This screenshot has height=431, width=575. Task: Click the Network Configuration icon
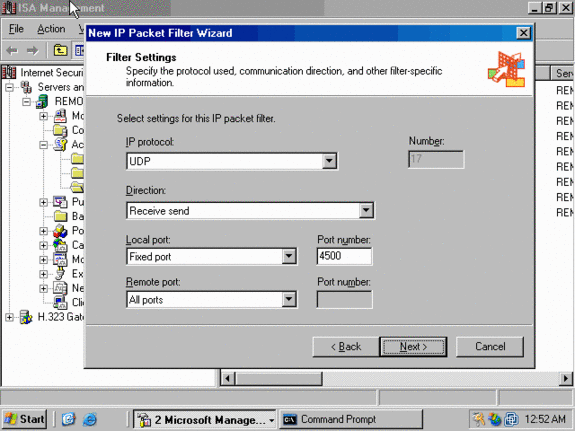click(x=60, y=288)
